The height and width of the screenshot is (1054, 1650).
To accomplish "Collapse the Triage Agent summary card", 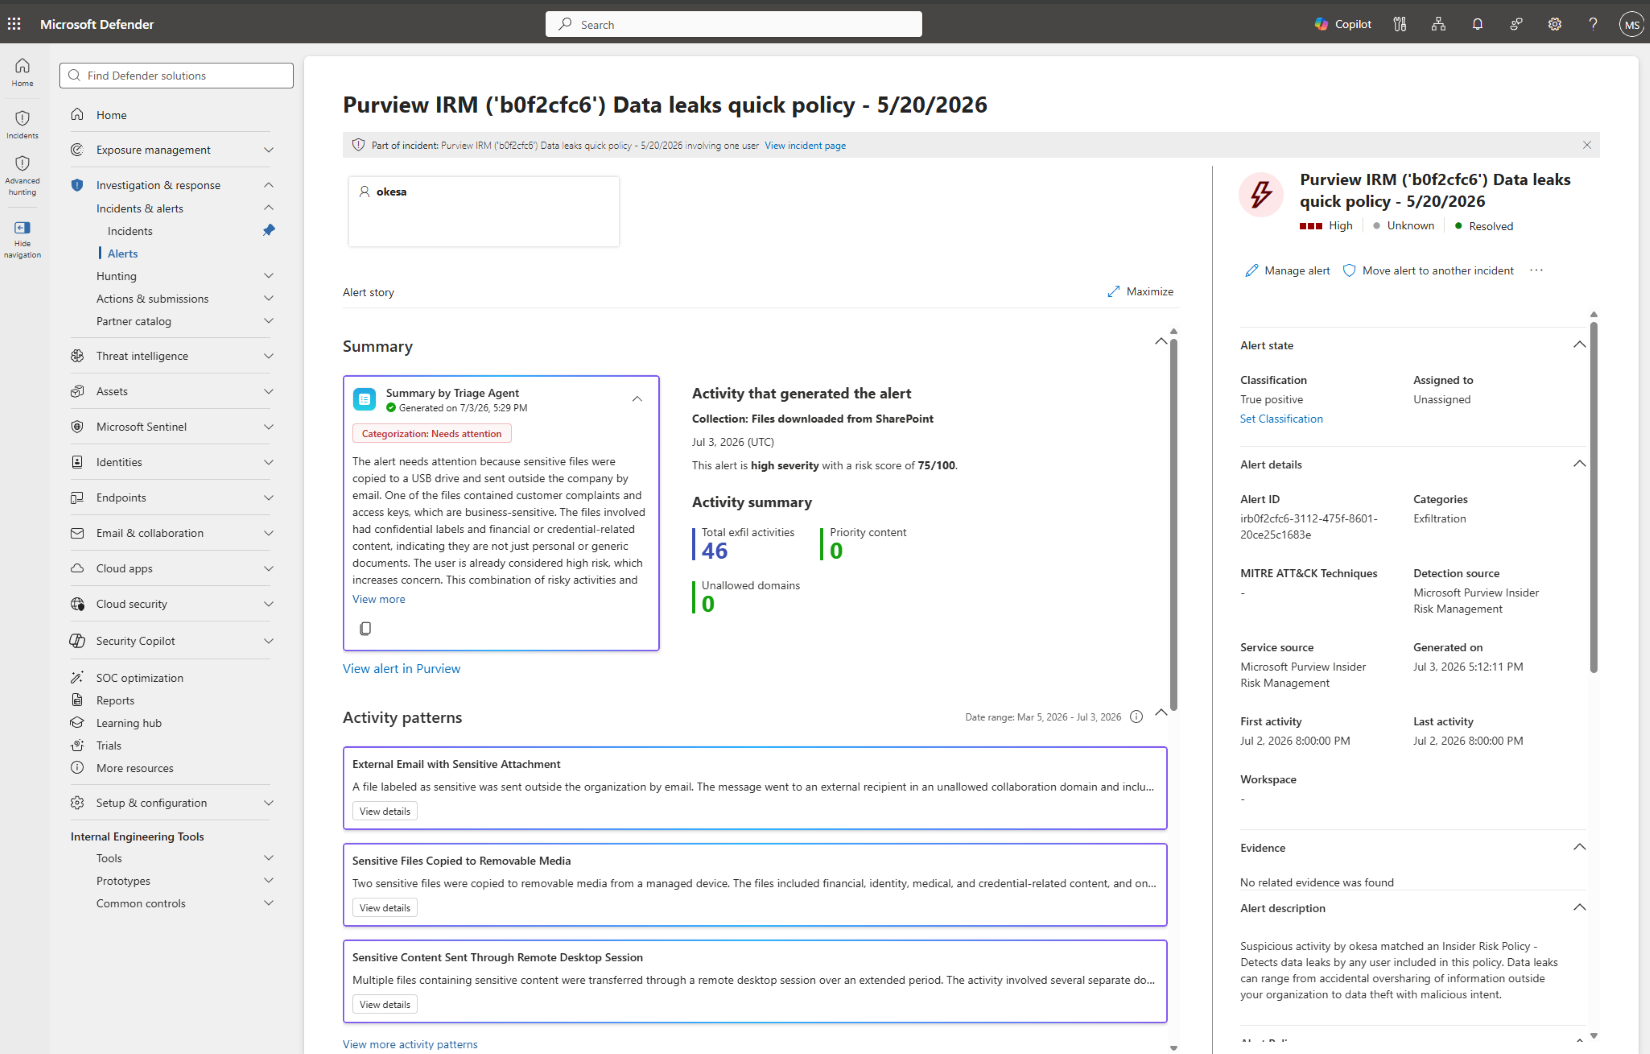I will [x=637, y=399].
